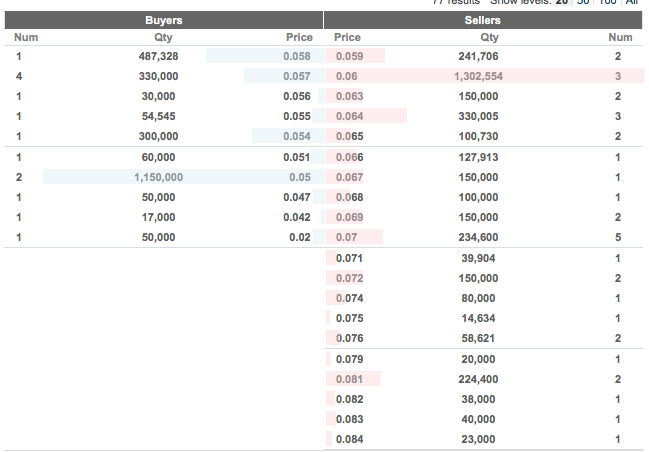Select seller price 0.067
The height and width of the screenshot is (452, 649).
(350, 177)
